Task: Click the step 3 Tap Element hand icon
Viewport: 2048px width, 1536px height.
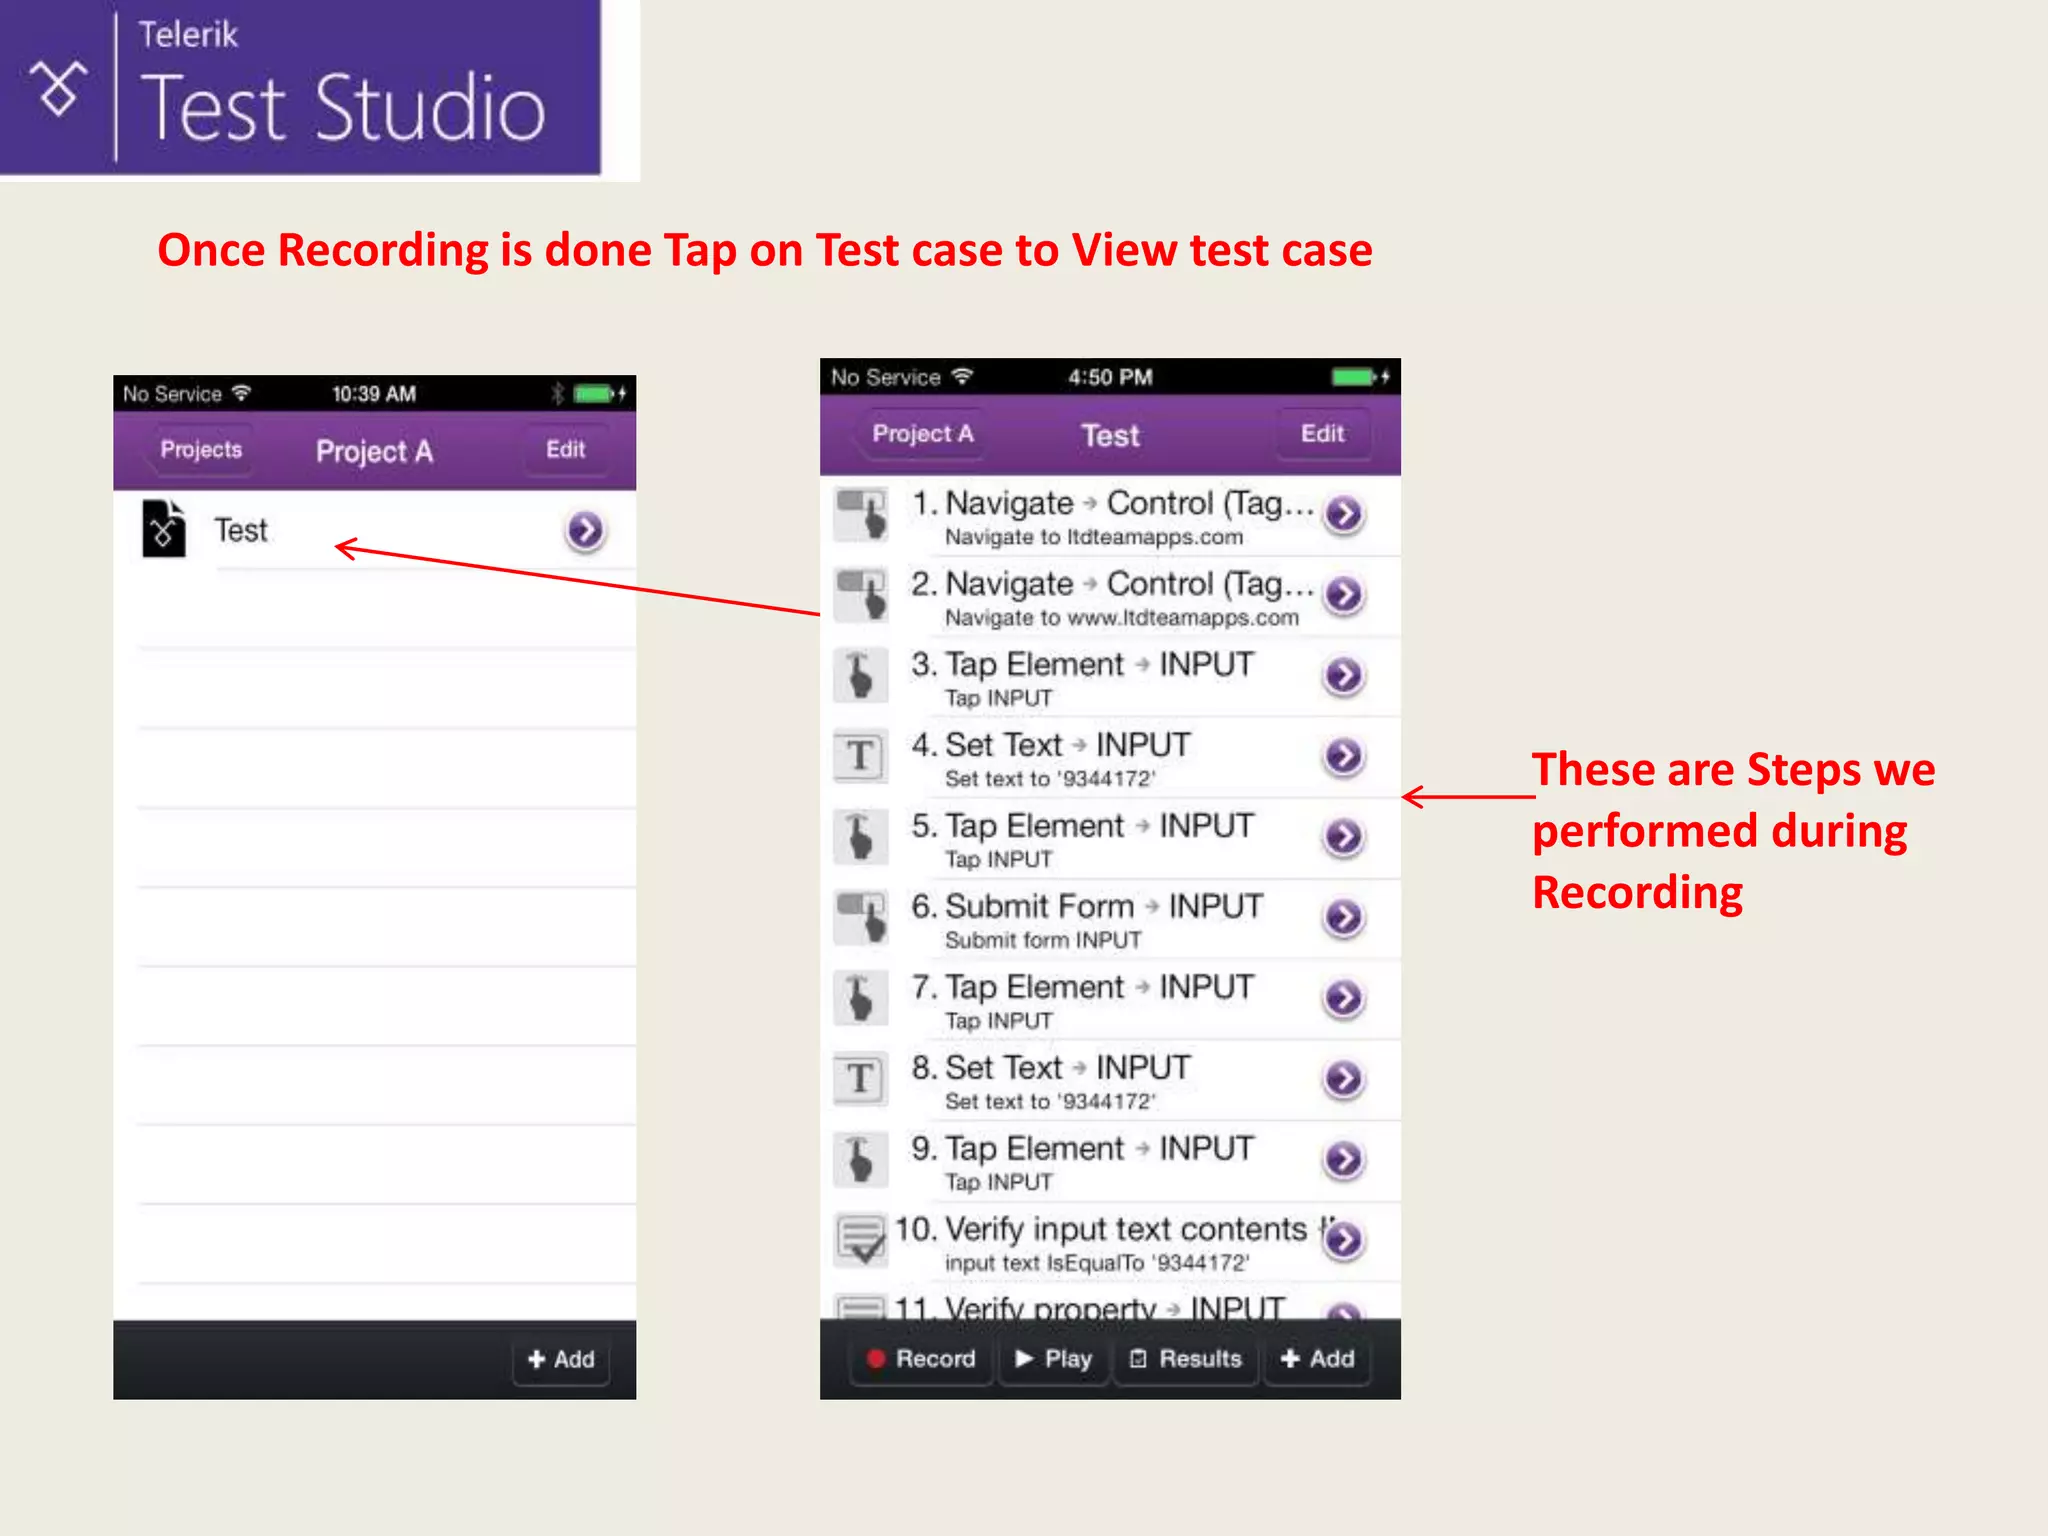Action: click(861, 676)
